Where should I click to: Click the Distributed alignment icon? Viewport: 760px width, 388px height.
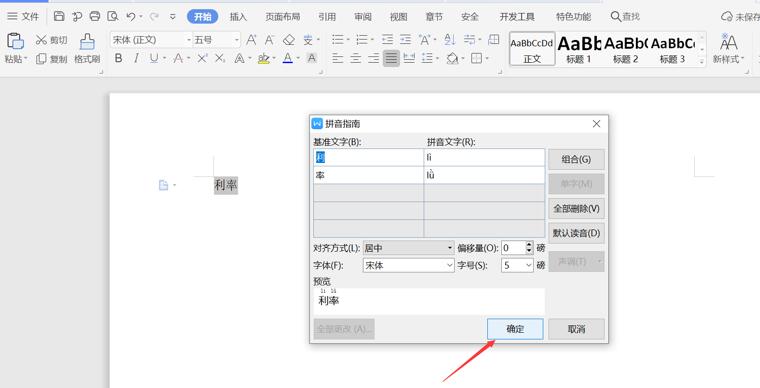409,59
